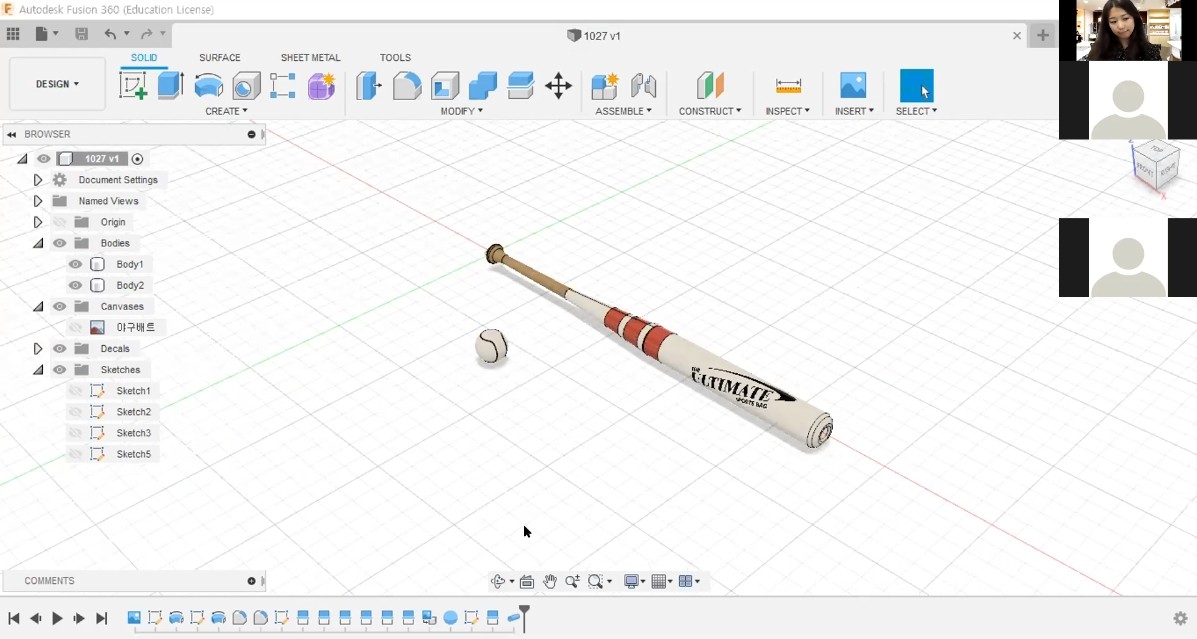
Task: Open the SELECT menu
Action: coord(916,111)
